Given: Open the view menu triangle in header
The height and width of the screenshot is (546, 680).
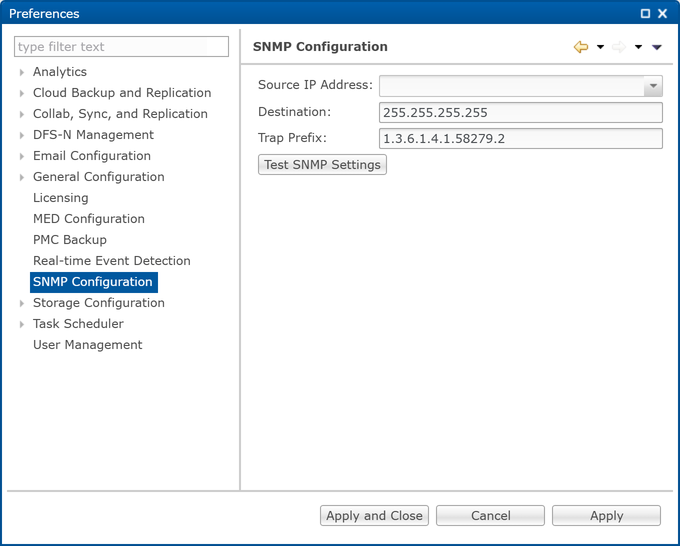Looking at the screenshot, I should pos(657,47).
